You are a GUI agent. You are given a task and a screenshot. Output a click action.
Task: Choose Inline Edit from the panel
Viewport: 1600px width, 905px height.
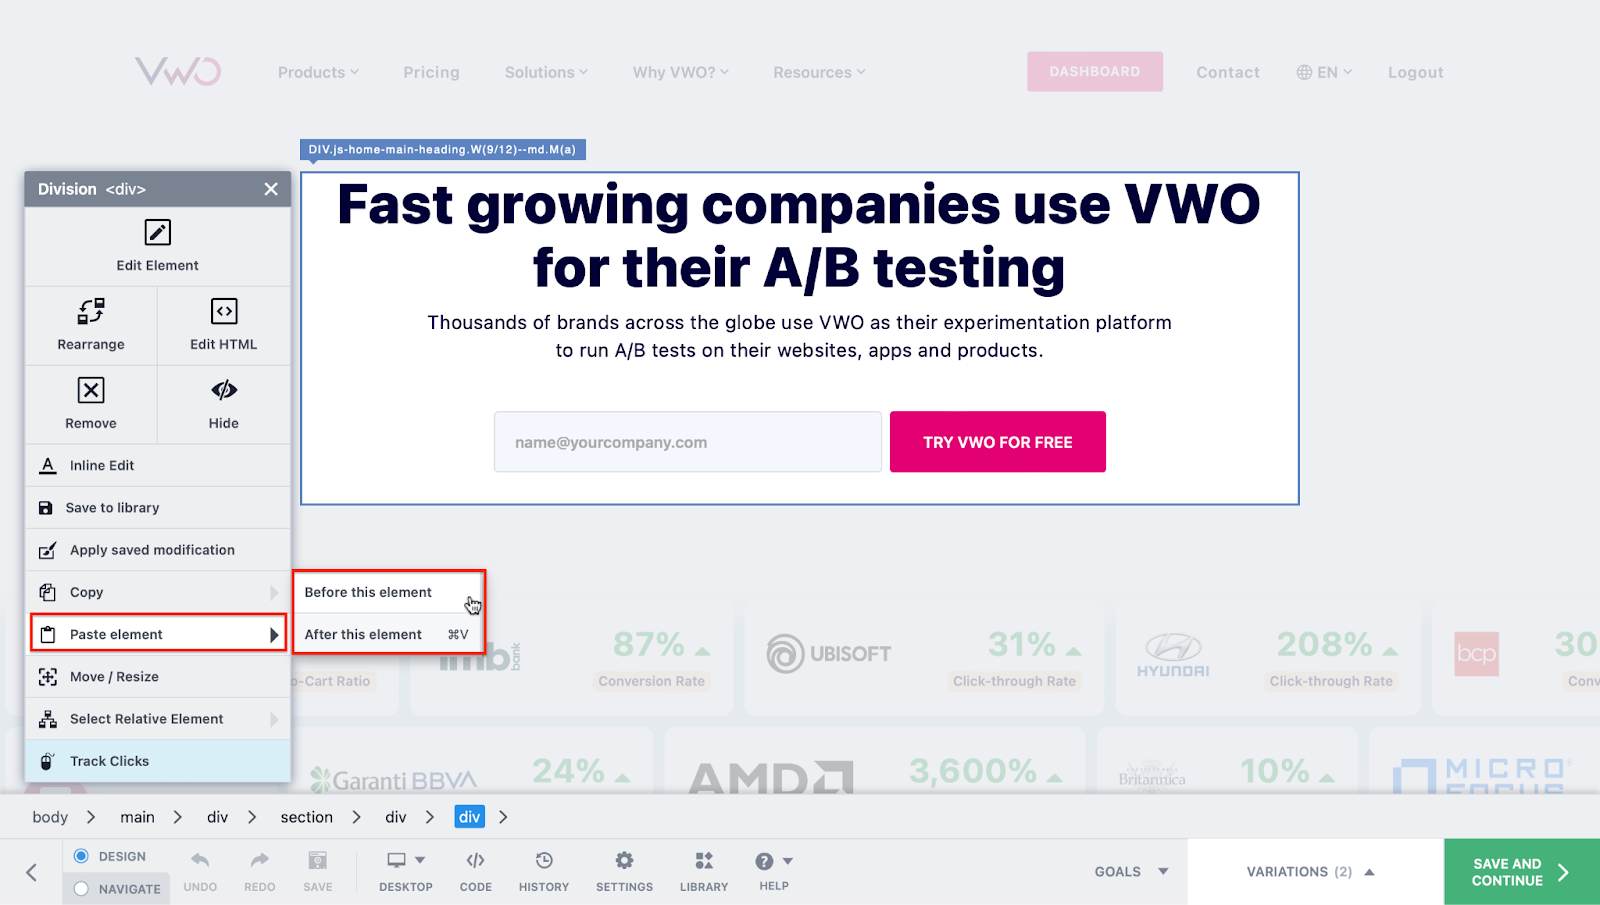pyautogui.click(x=158, y=466)
